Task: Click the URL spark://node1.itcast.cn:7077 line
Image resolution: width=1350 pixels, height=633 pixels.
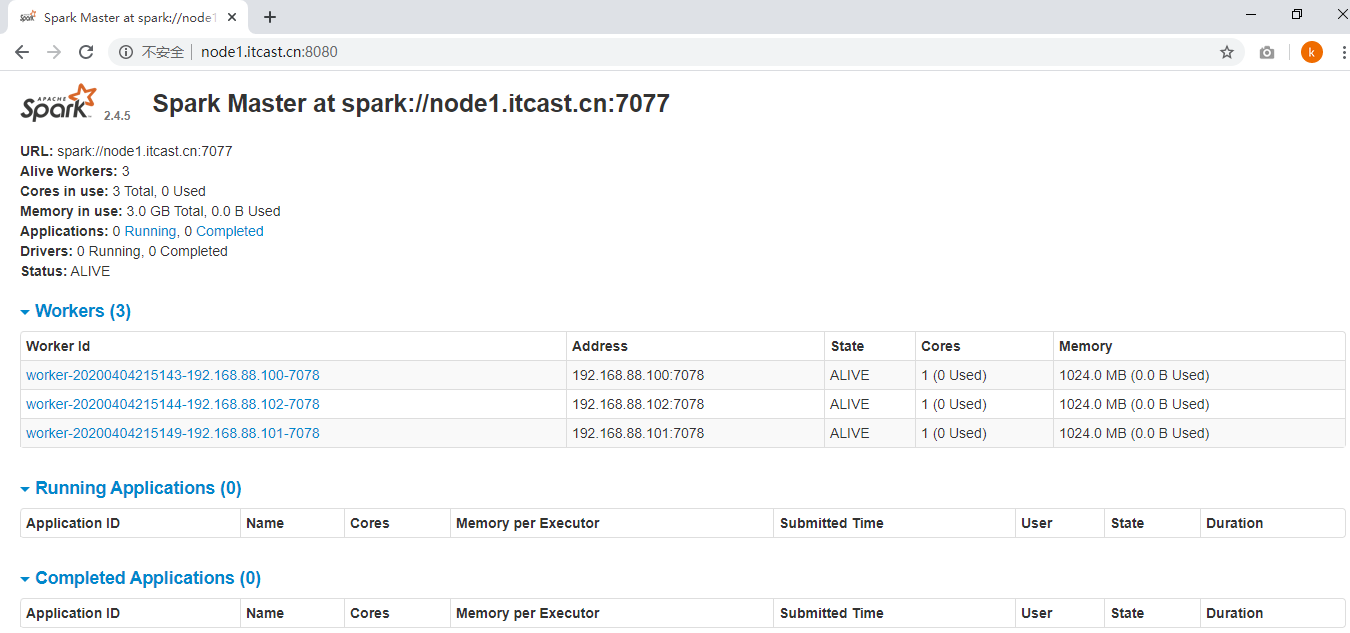Action: (x=126, y=151)
